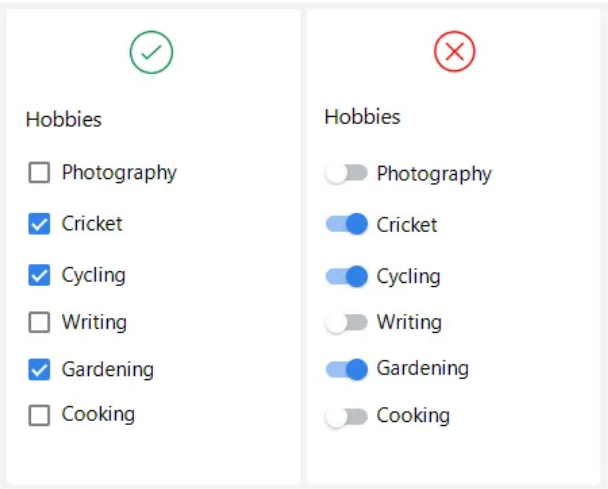This screenshot has width=608, height=489.
Task: Uncheck the Cycling checkbox
Action: pos(39,275)
